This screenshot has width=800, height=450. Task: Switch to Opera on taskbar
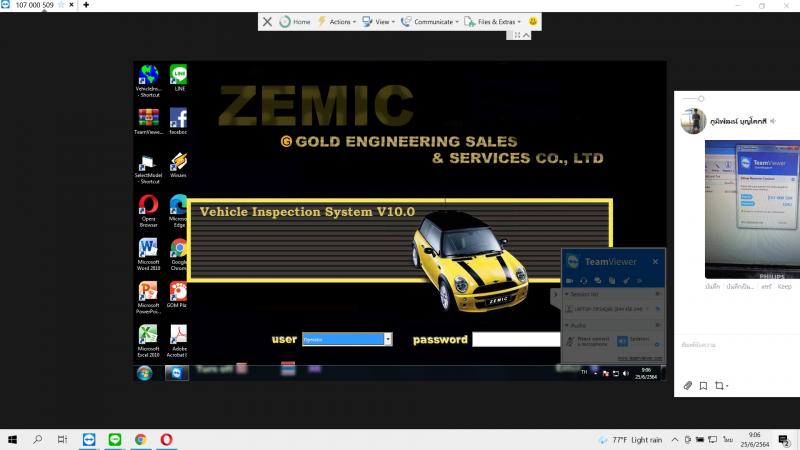(x=166, y=439)
